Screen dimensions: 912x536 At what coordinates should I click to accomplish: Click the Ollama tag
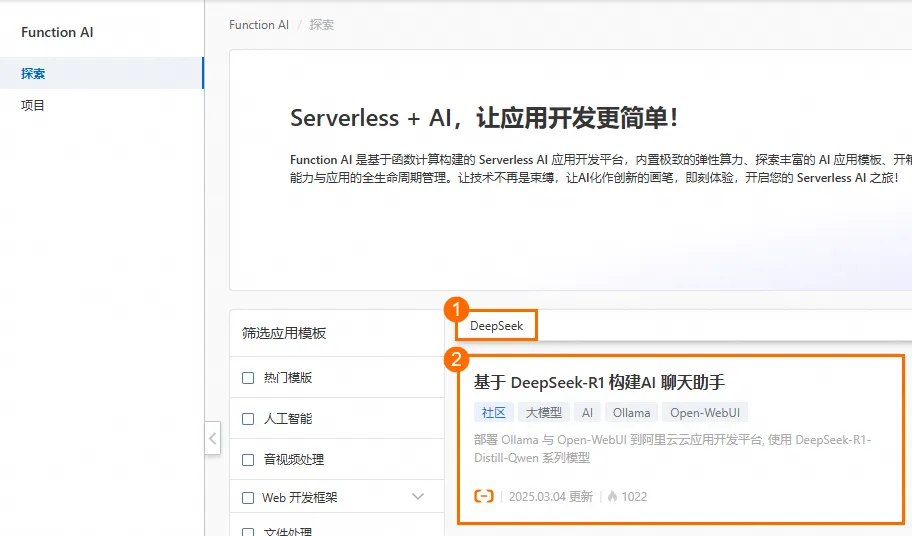[x=631, y=413]
